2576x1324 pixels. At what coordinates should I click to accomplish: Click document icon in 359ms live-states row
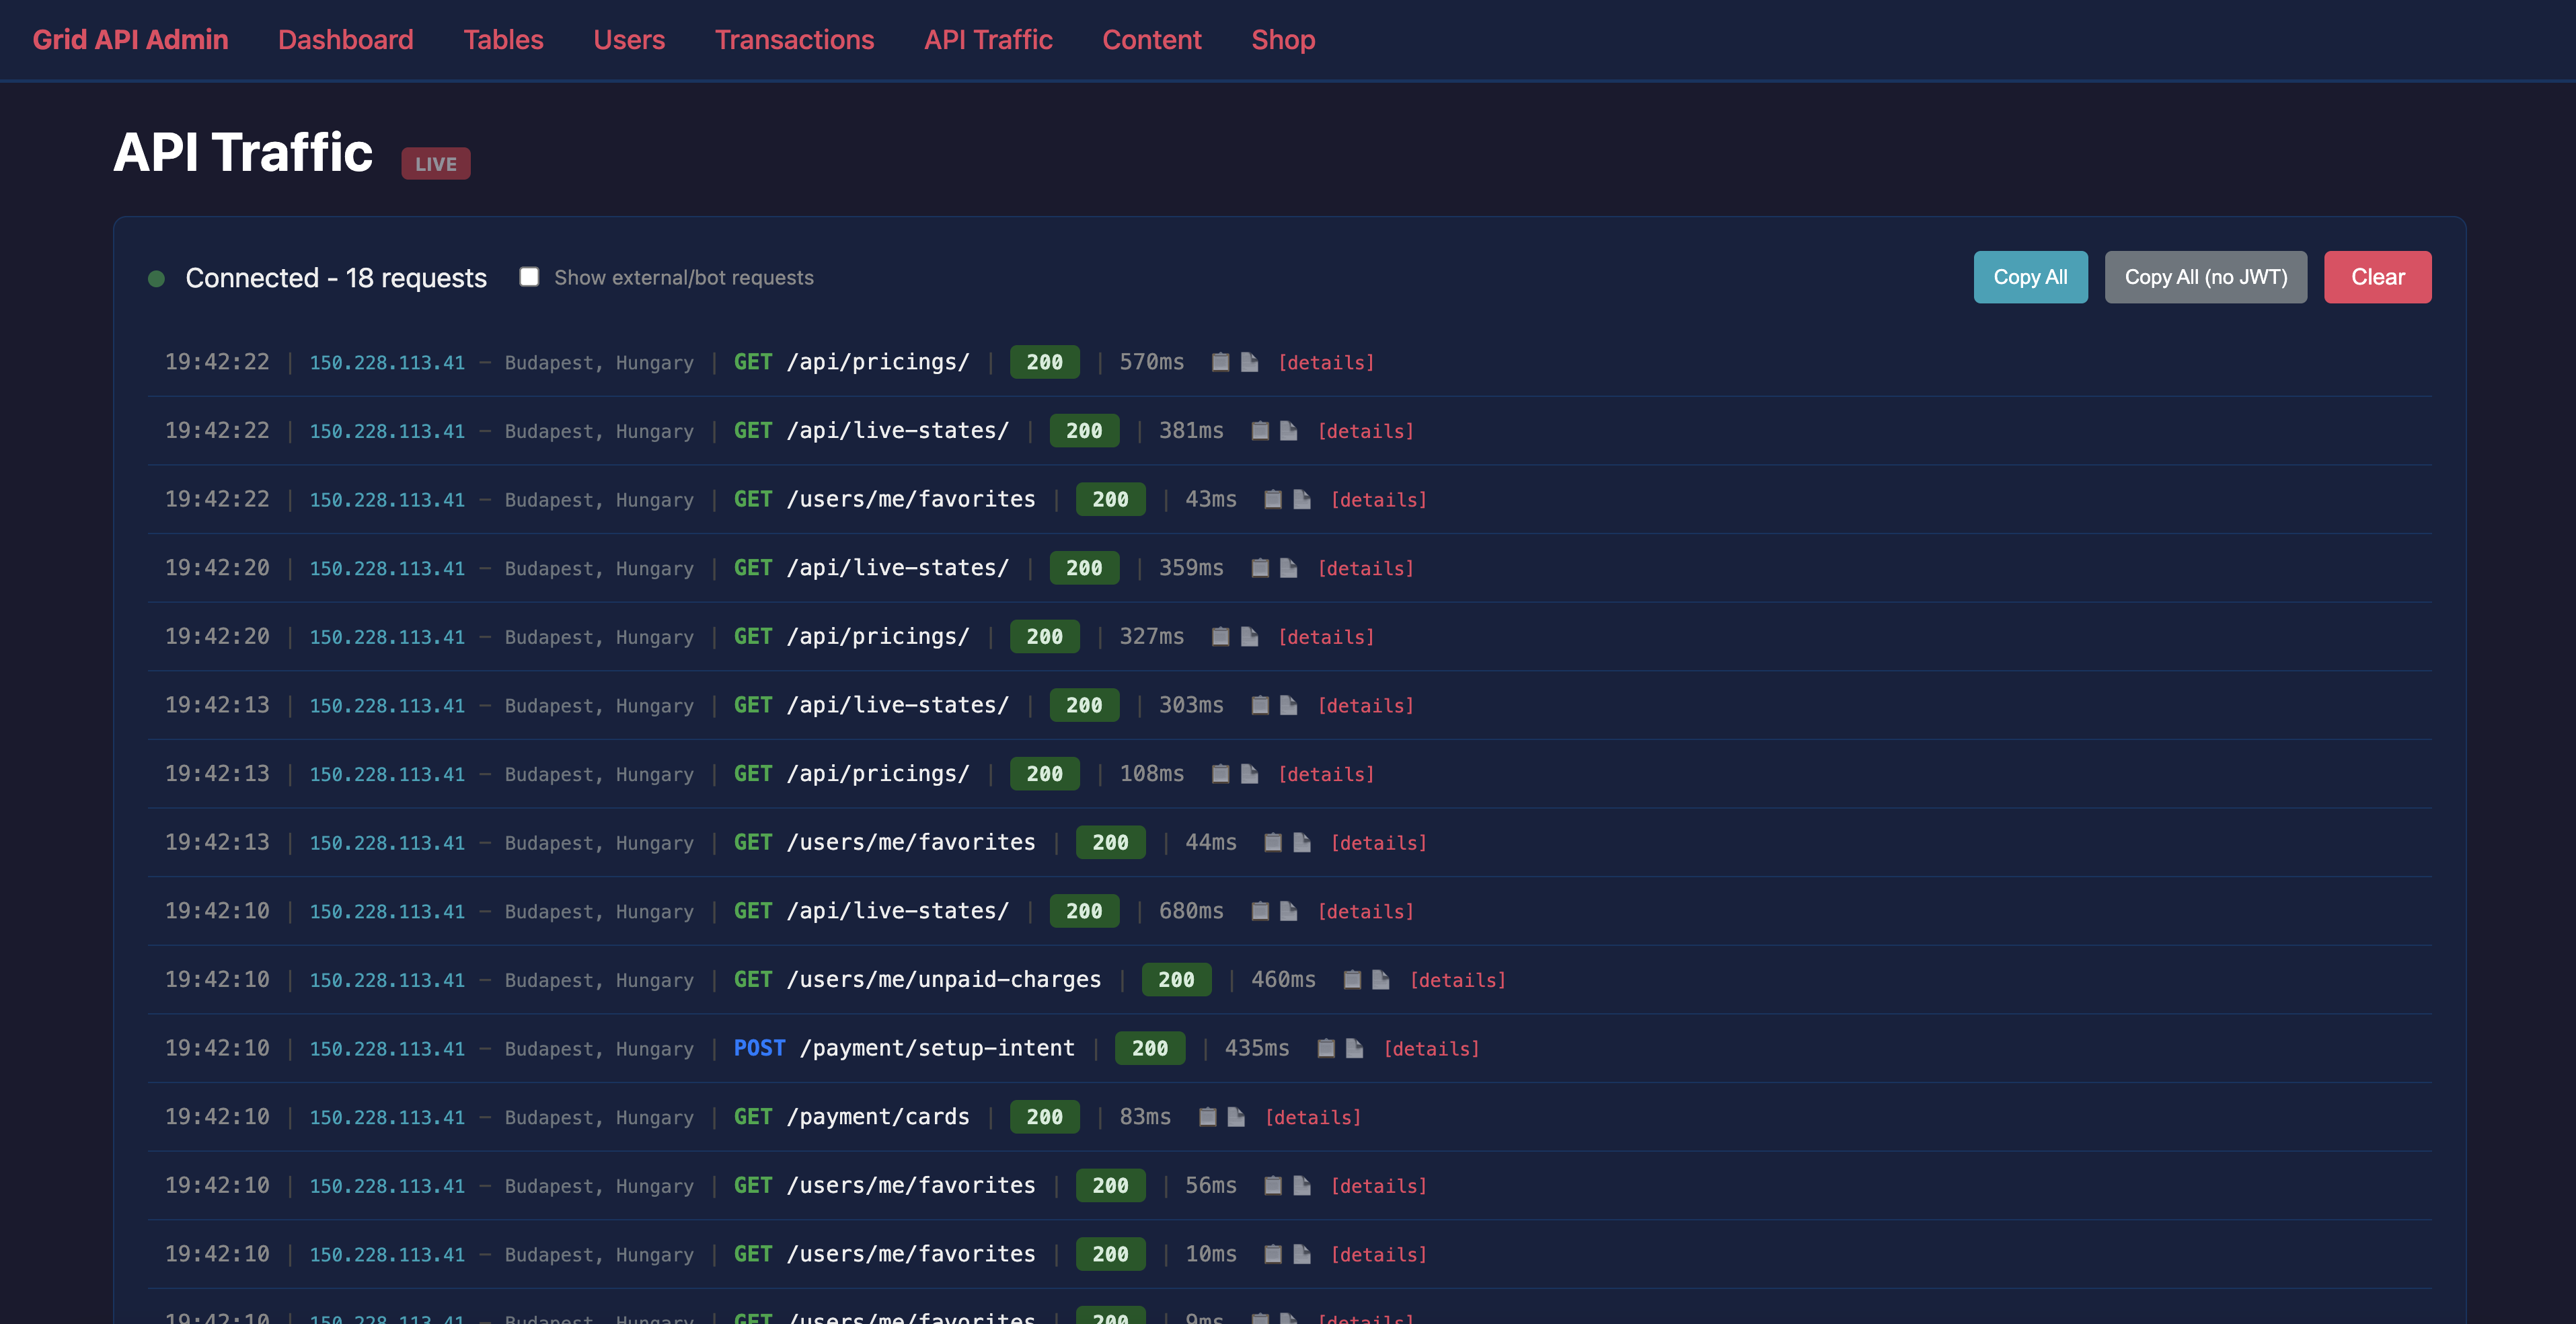[1289, 568]
